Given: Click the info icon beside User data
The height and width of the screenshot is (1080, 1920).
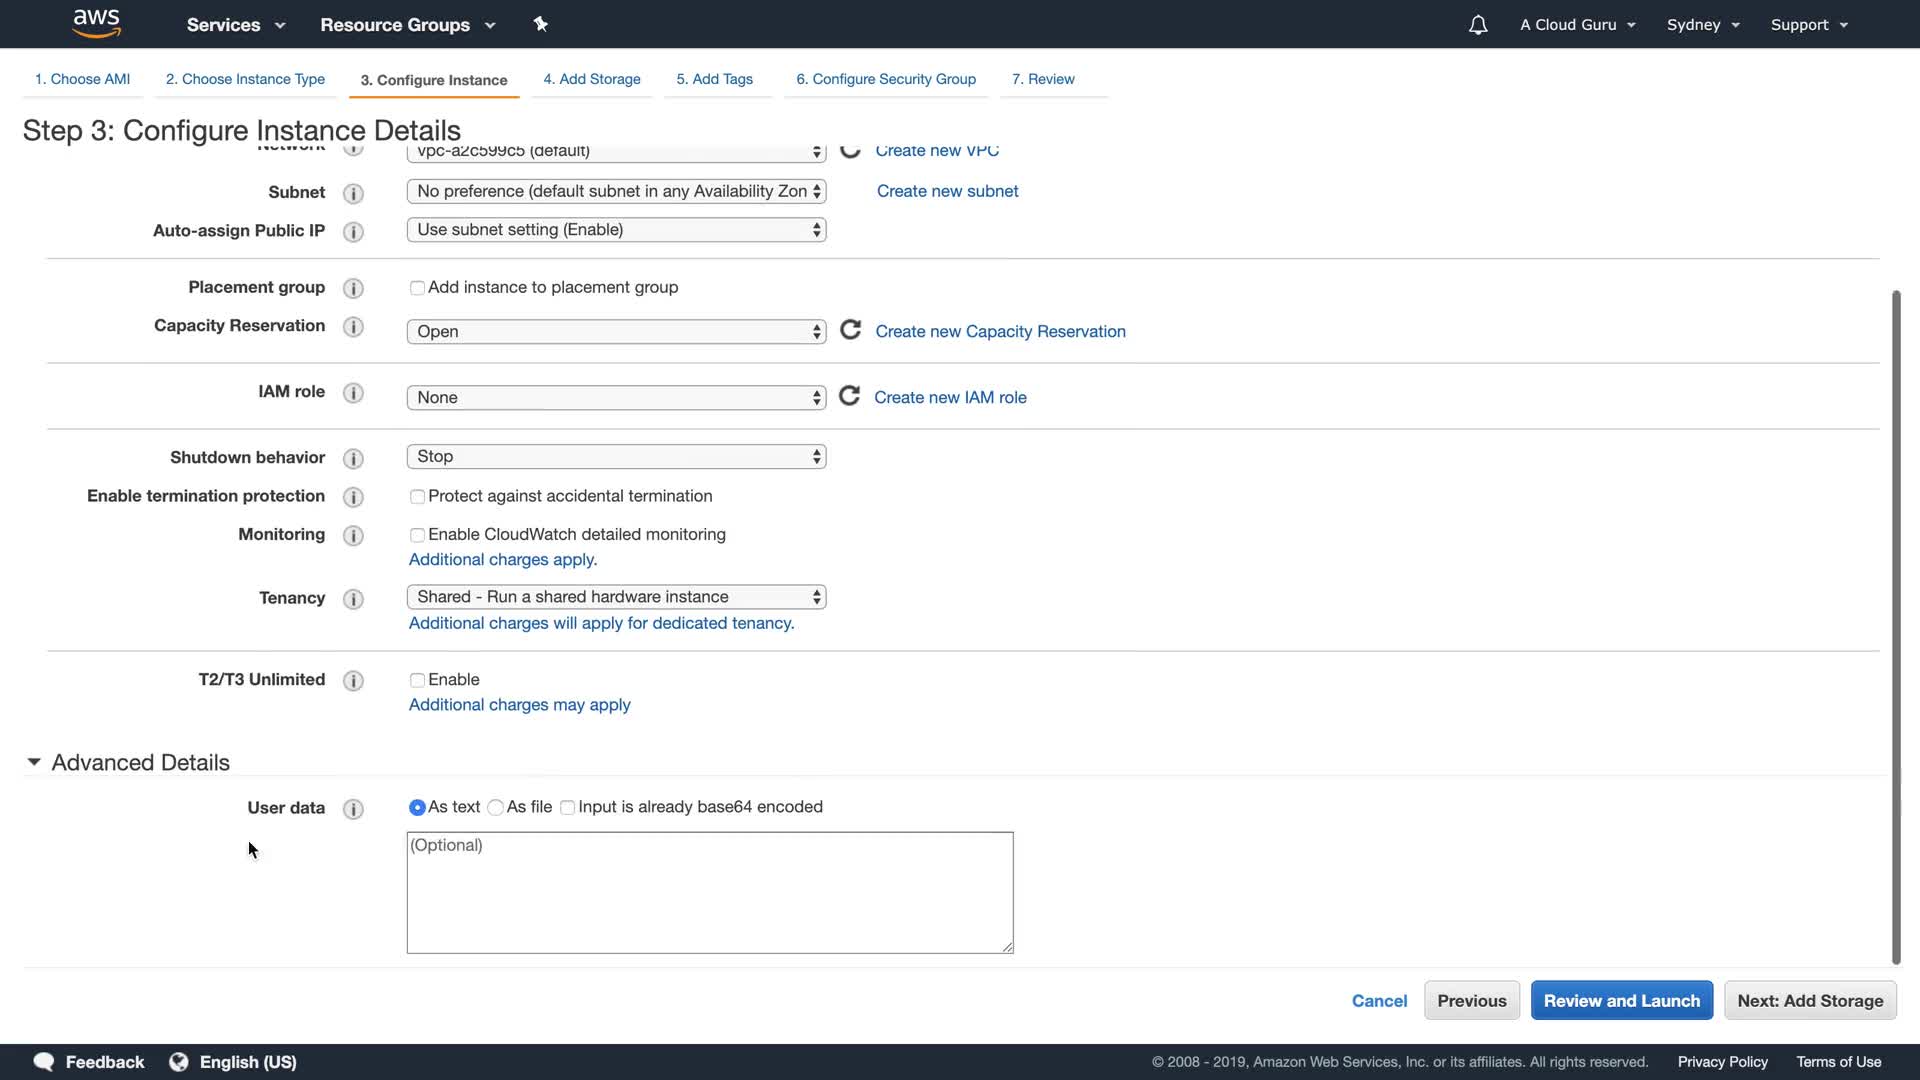Looking at the screenshot, I should 353,809.
